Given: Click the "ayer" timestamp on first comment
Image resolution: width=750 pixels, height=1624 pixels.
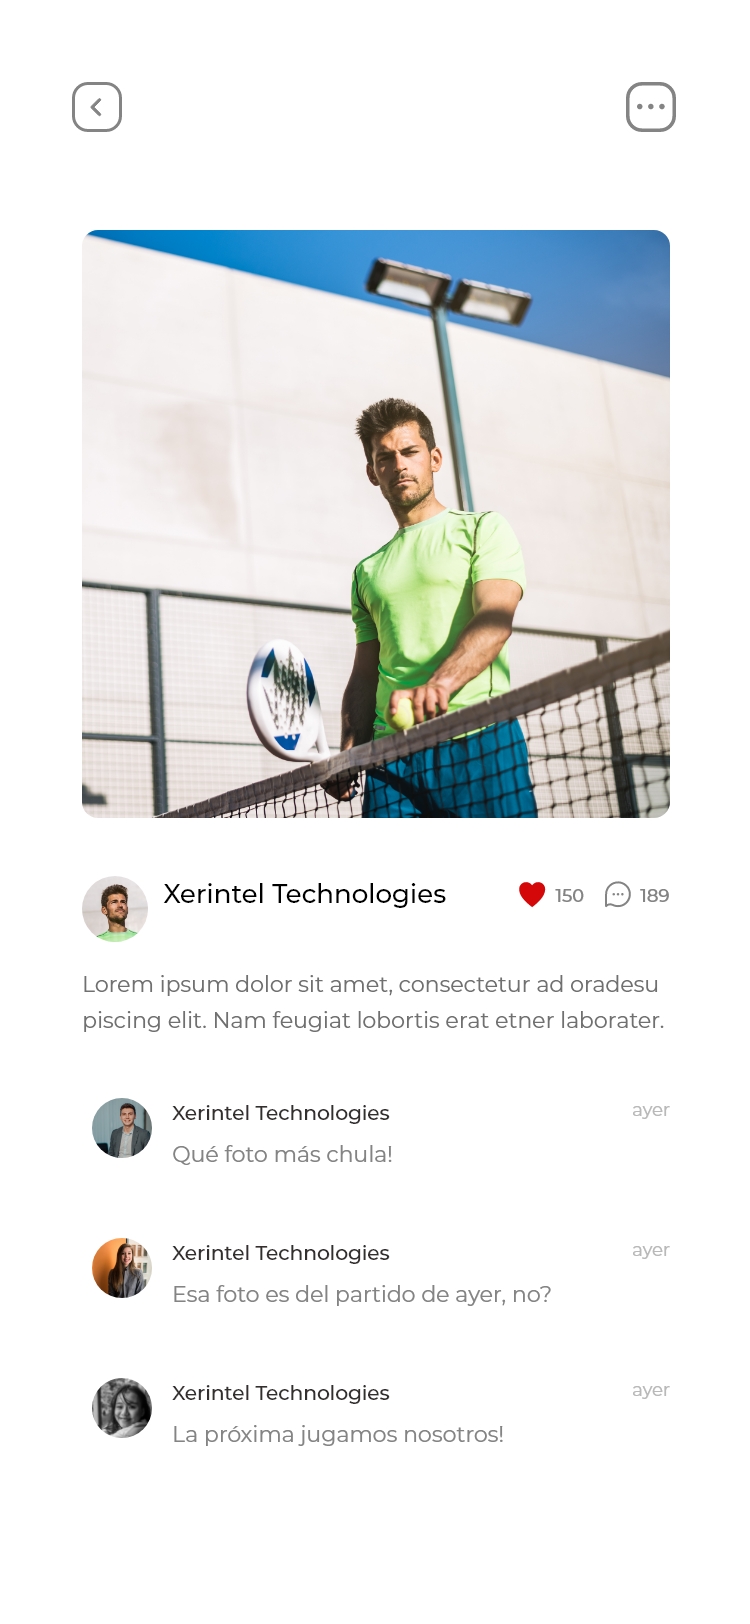Looking at the screenshot, I should tap(651, 1110).
